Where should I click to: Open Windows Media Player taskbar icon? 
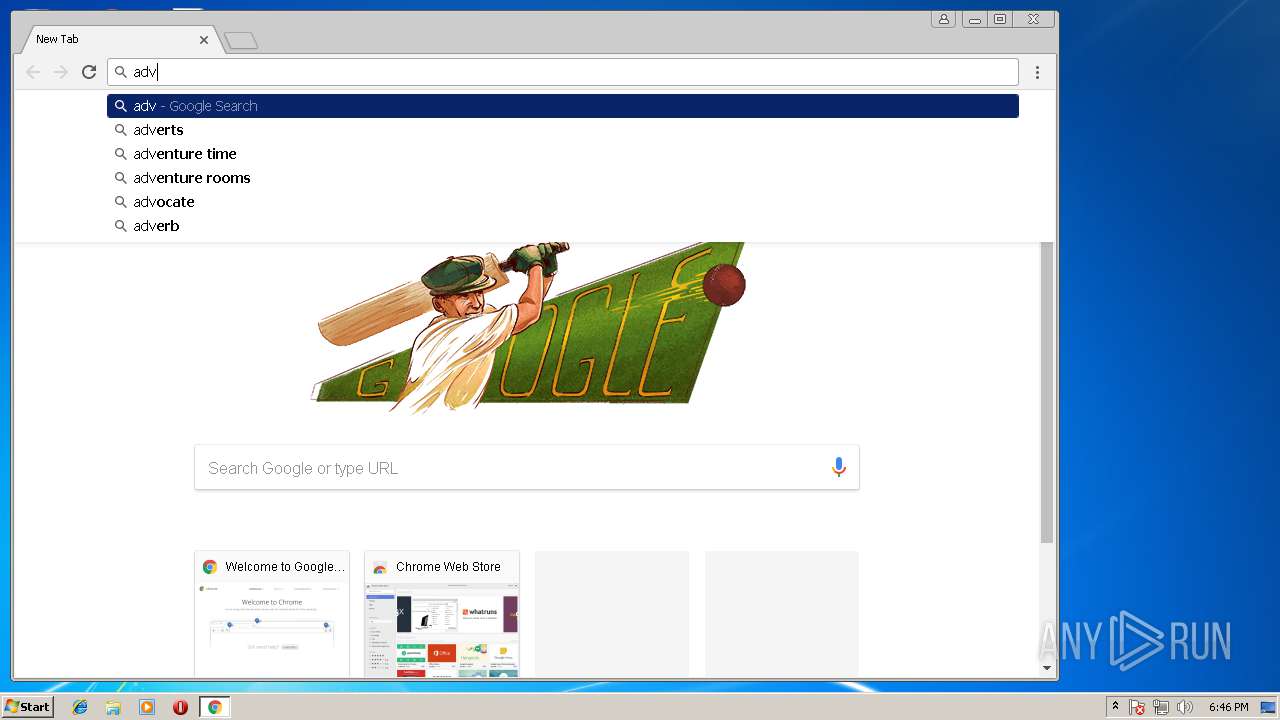pyautogui.click(x=147, y=707)
